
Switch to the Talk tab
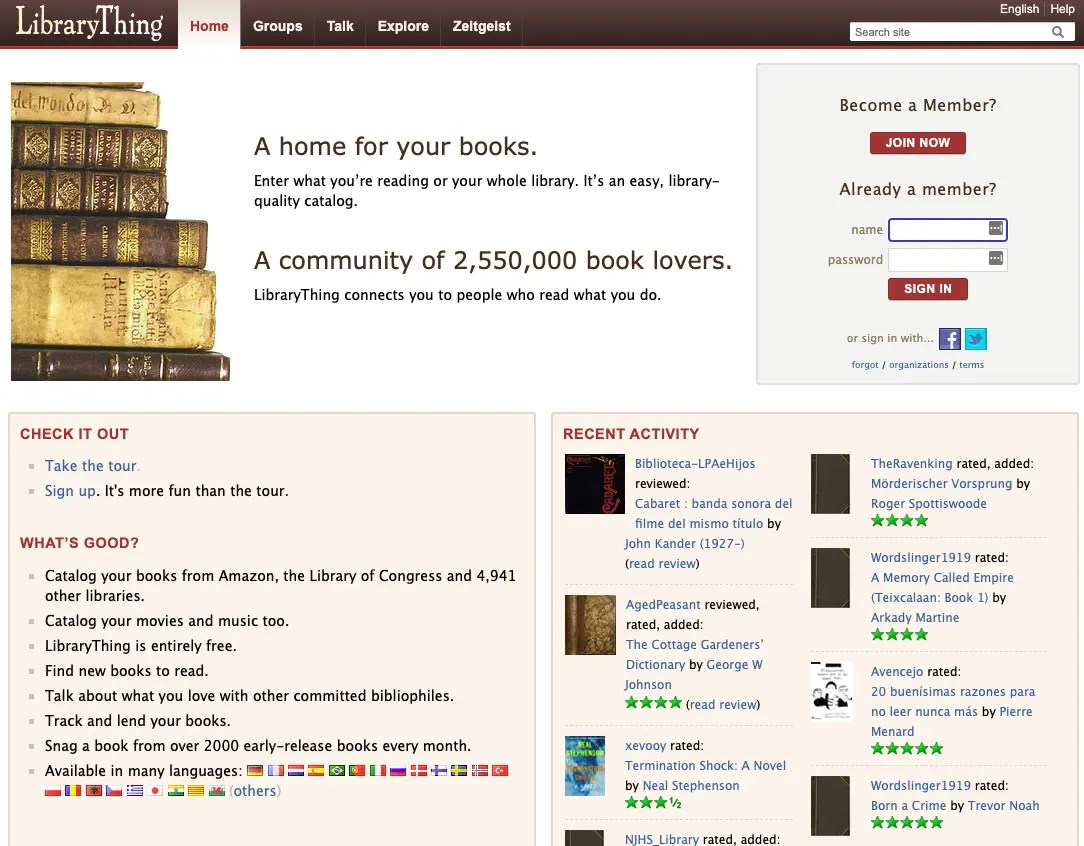tap(340, 27)
